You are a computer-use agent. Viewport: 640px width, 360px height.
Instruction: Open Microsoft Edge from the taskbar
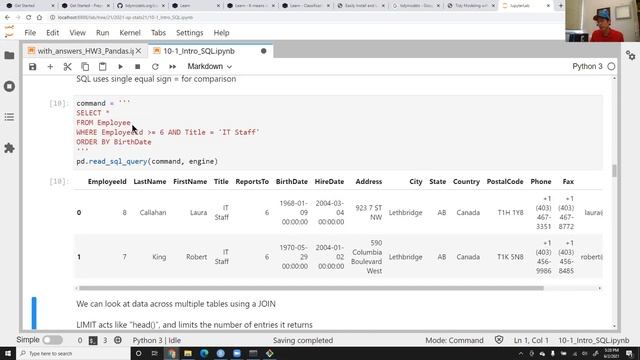click(204, 353)
